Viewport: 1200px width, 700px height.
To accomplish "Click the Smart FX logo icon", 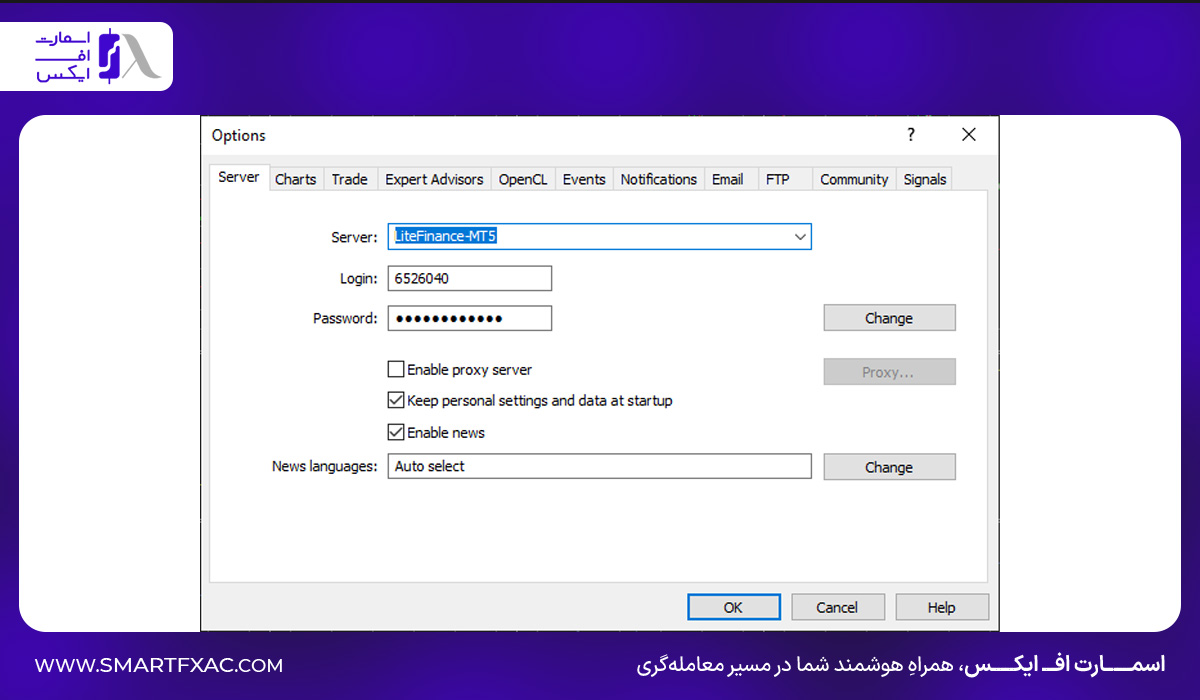I will point(128,56).
